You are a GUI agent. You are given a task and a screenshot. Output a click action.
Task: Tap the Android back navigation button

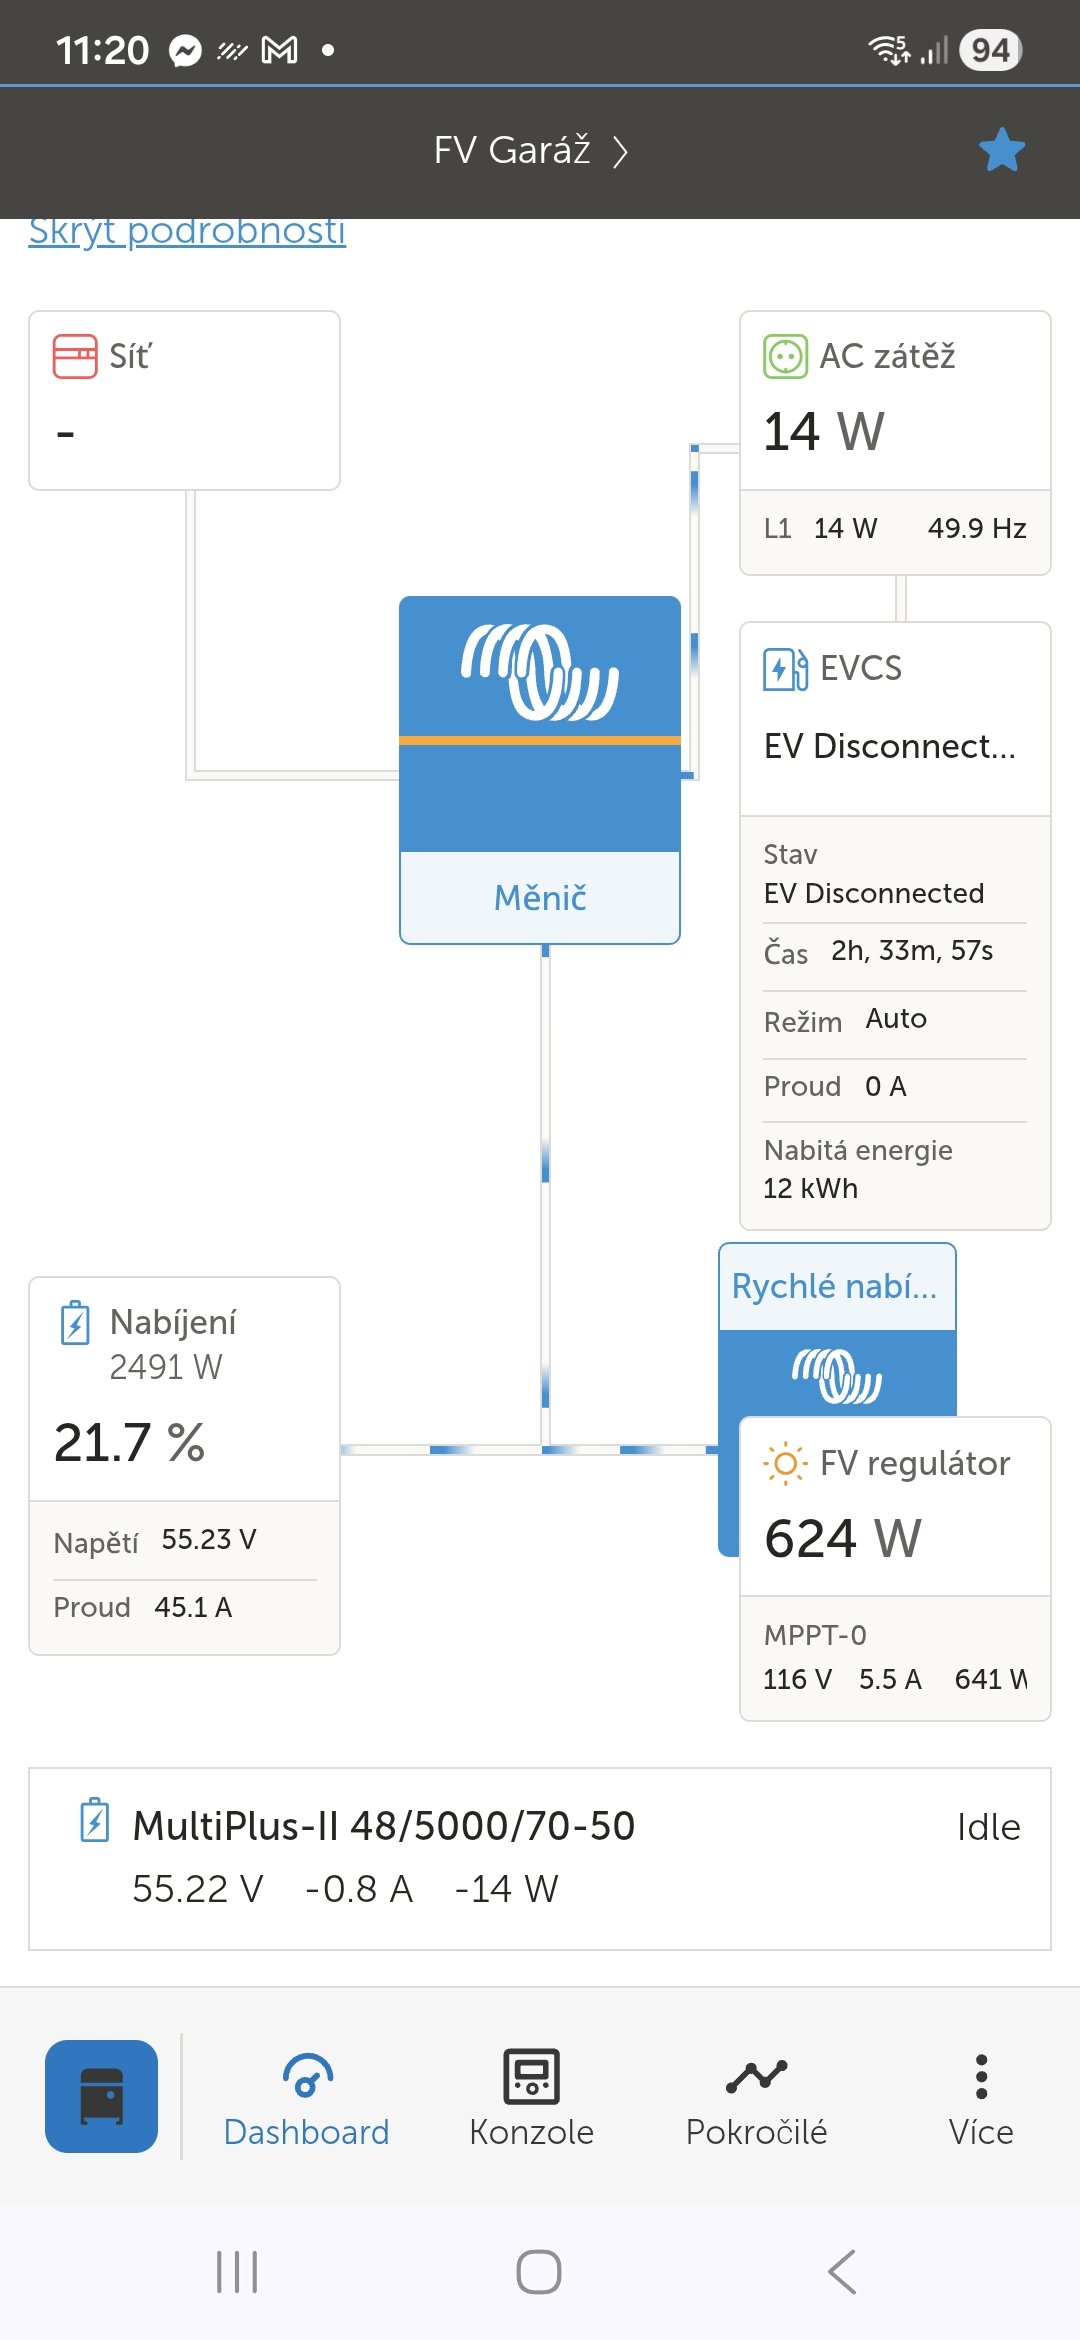click(842, 2272)
